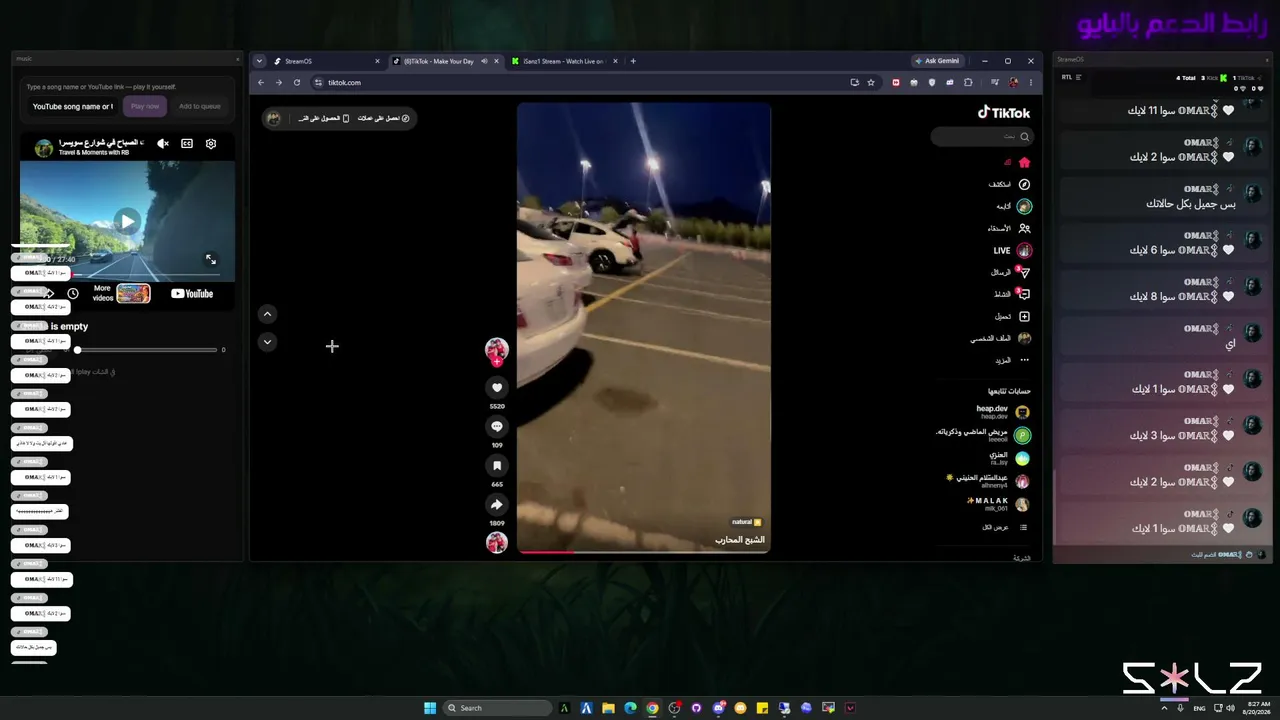The height and width of the screenshot is (720, 1280).
Task: Open Discord from the taskbar
Action: (718, 708)
